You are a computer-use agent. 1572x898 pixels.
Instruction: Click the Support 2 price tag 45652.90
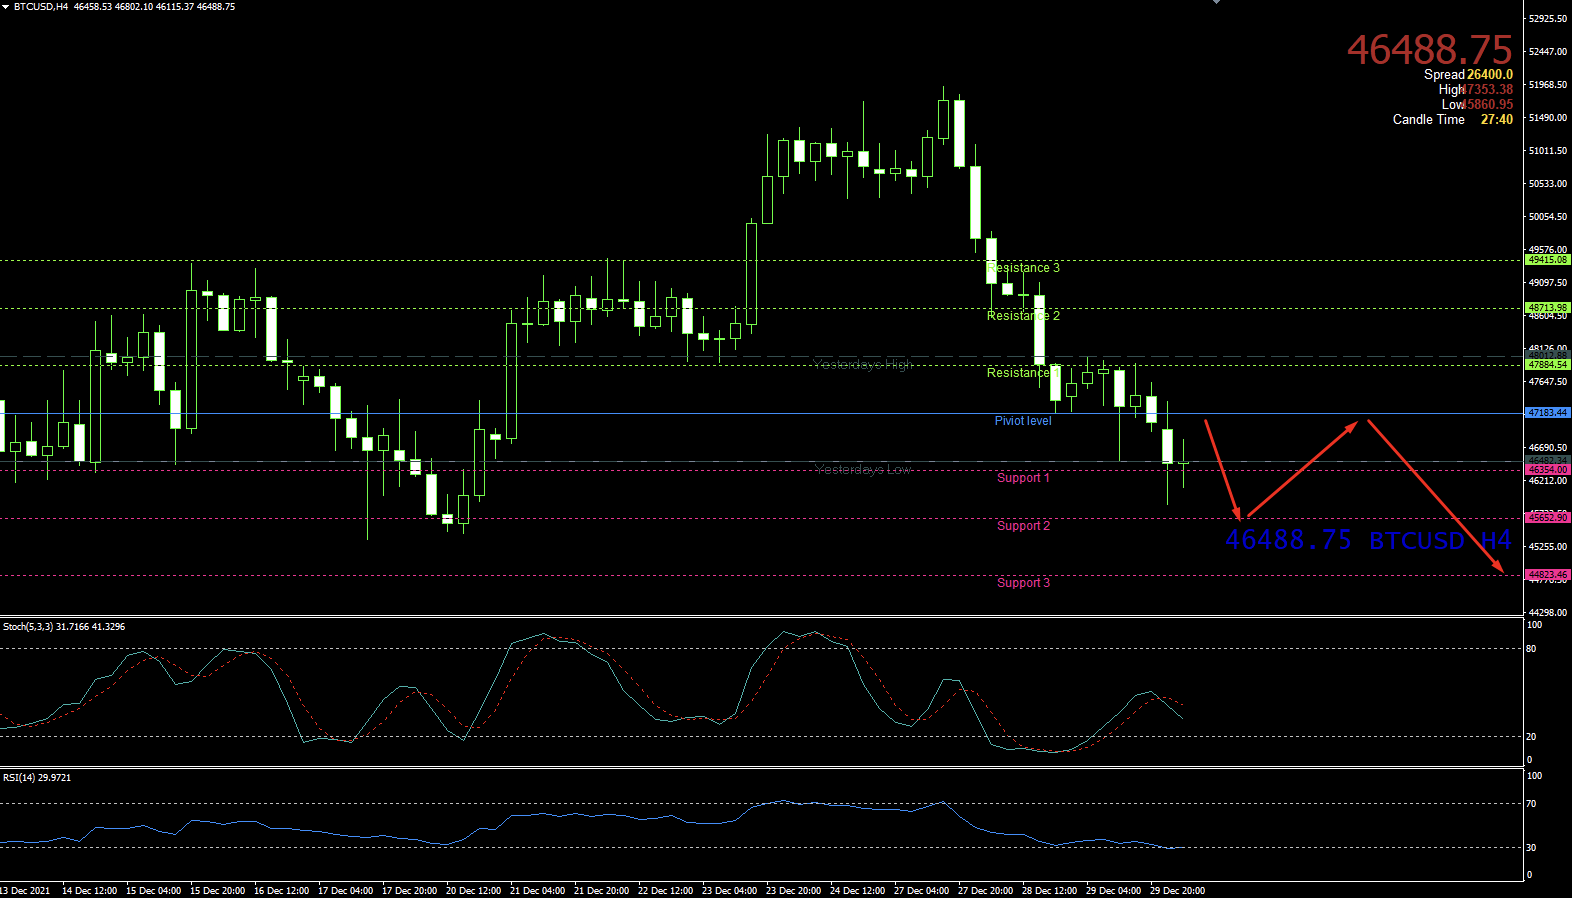click(1547, 518)
